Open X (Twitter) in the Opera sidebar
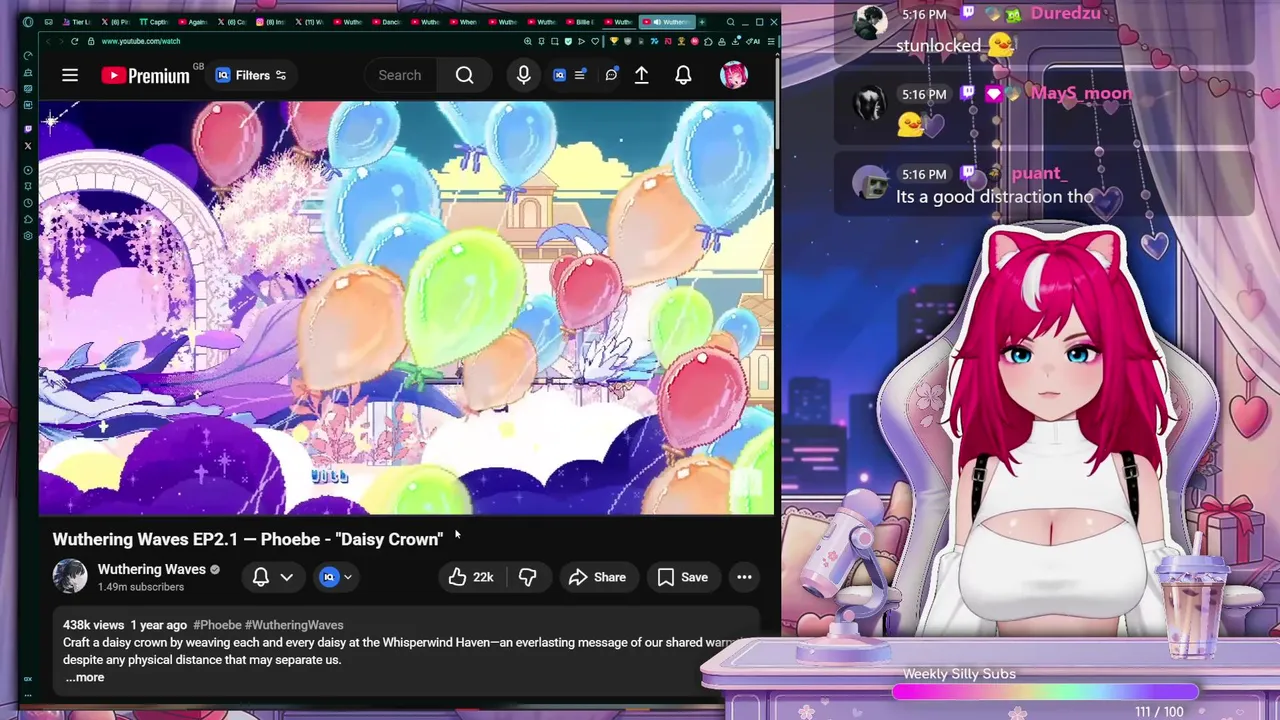This screenshot has height=720, width=1280. (x=28, y=146)
